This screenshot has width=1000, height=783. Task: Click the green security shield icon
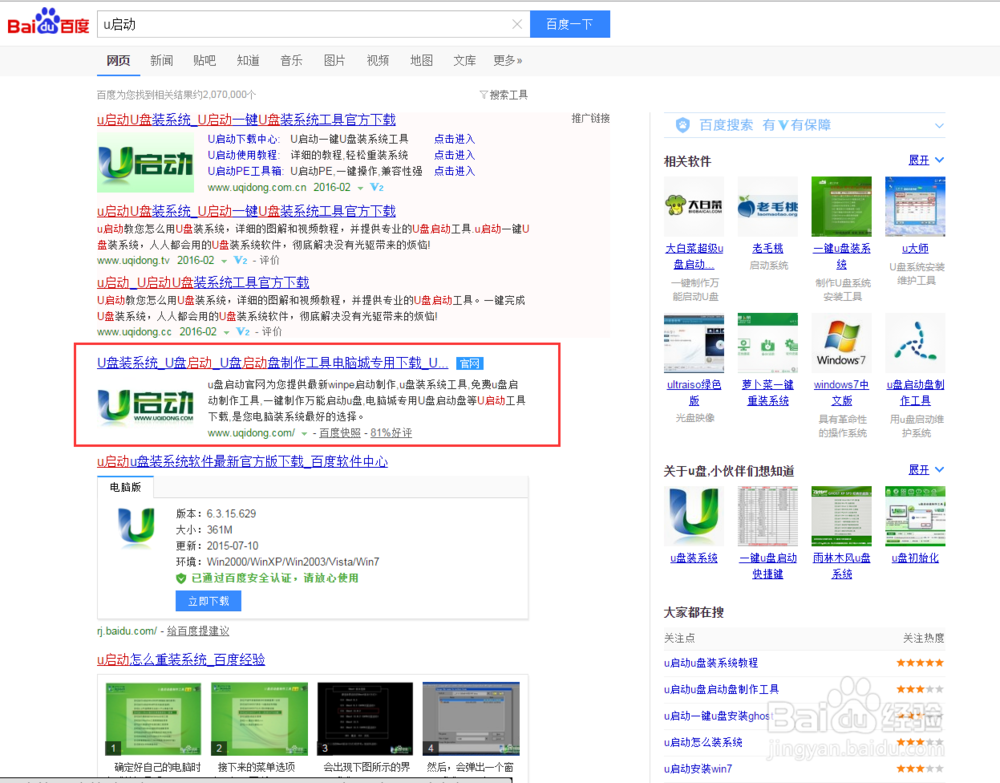pos(181,578)
